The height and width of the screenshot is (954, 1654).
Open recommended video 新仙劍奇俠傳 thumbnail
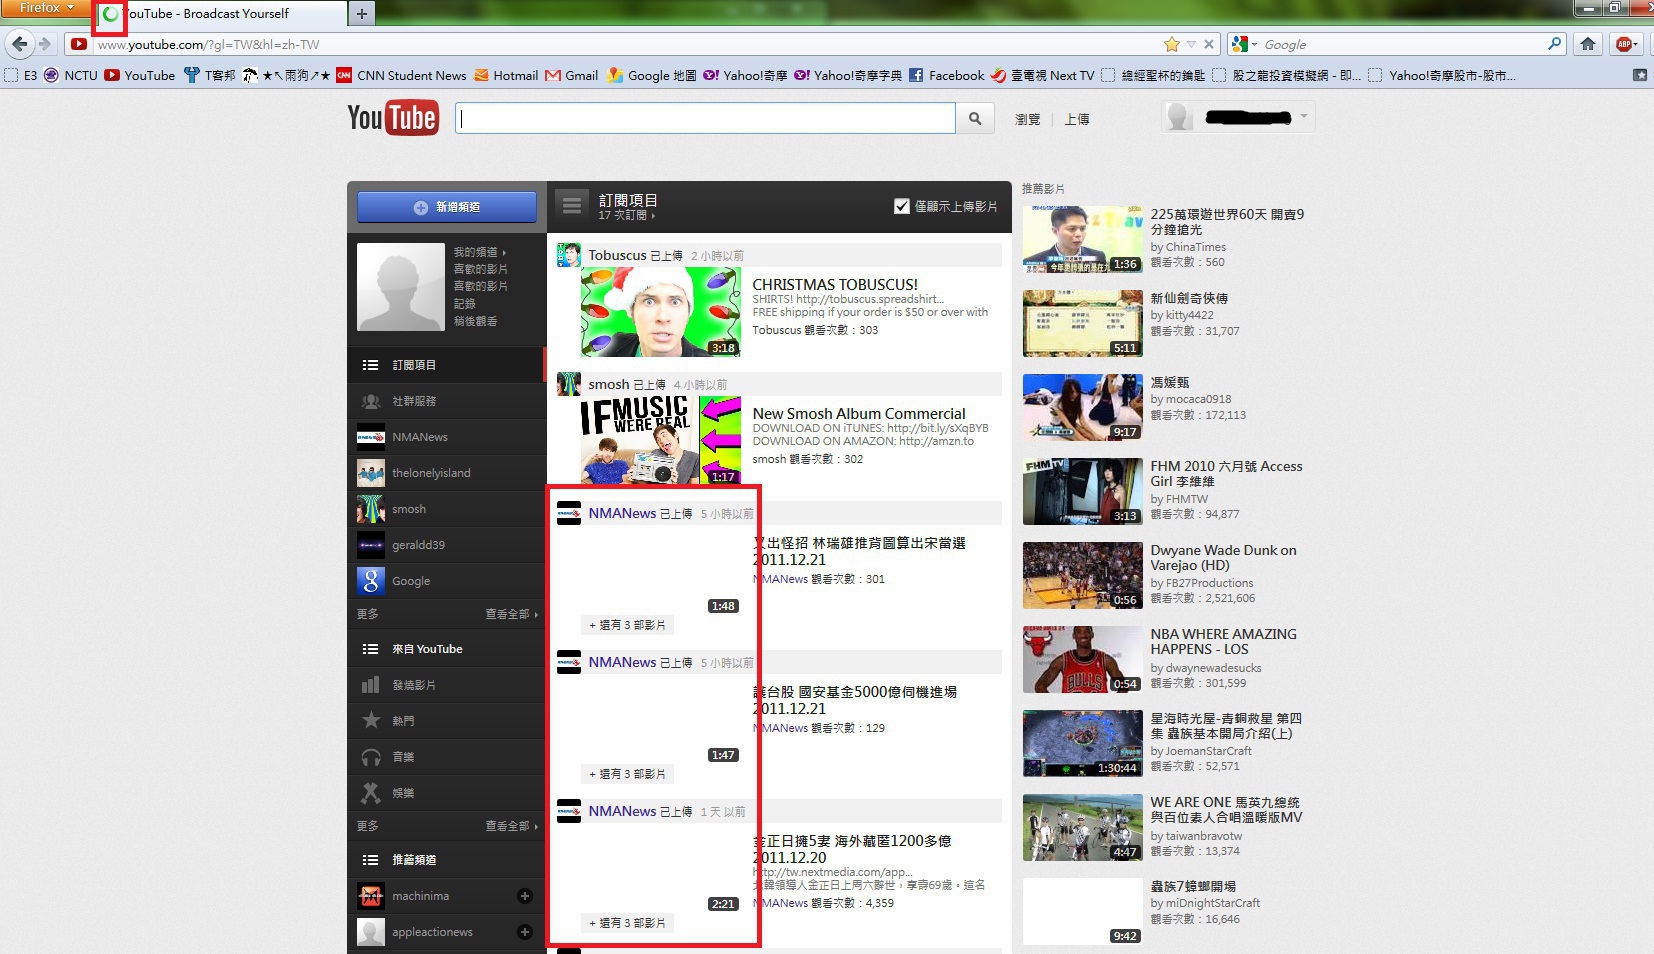point(1083,324)
